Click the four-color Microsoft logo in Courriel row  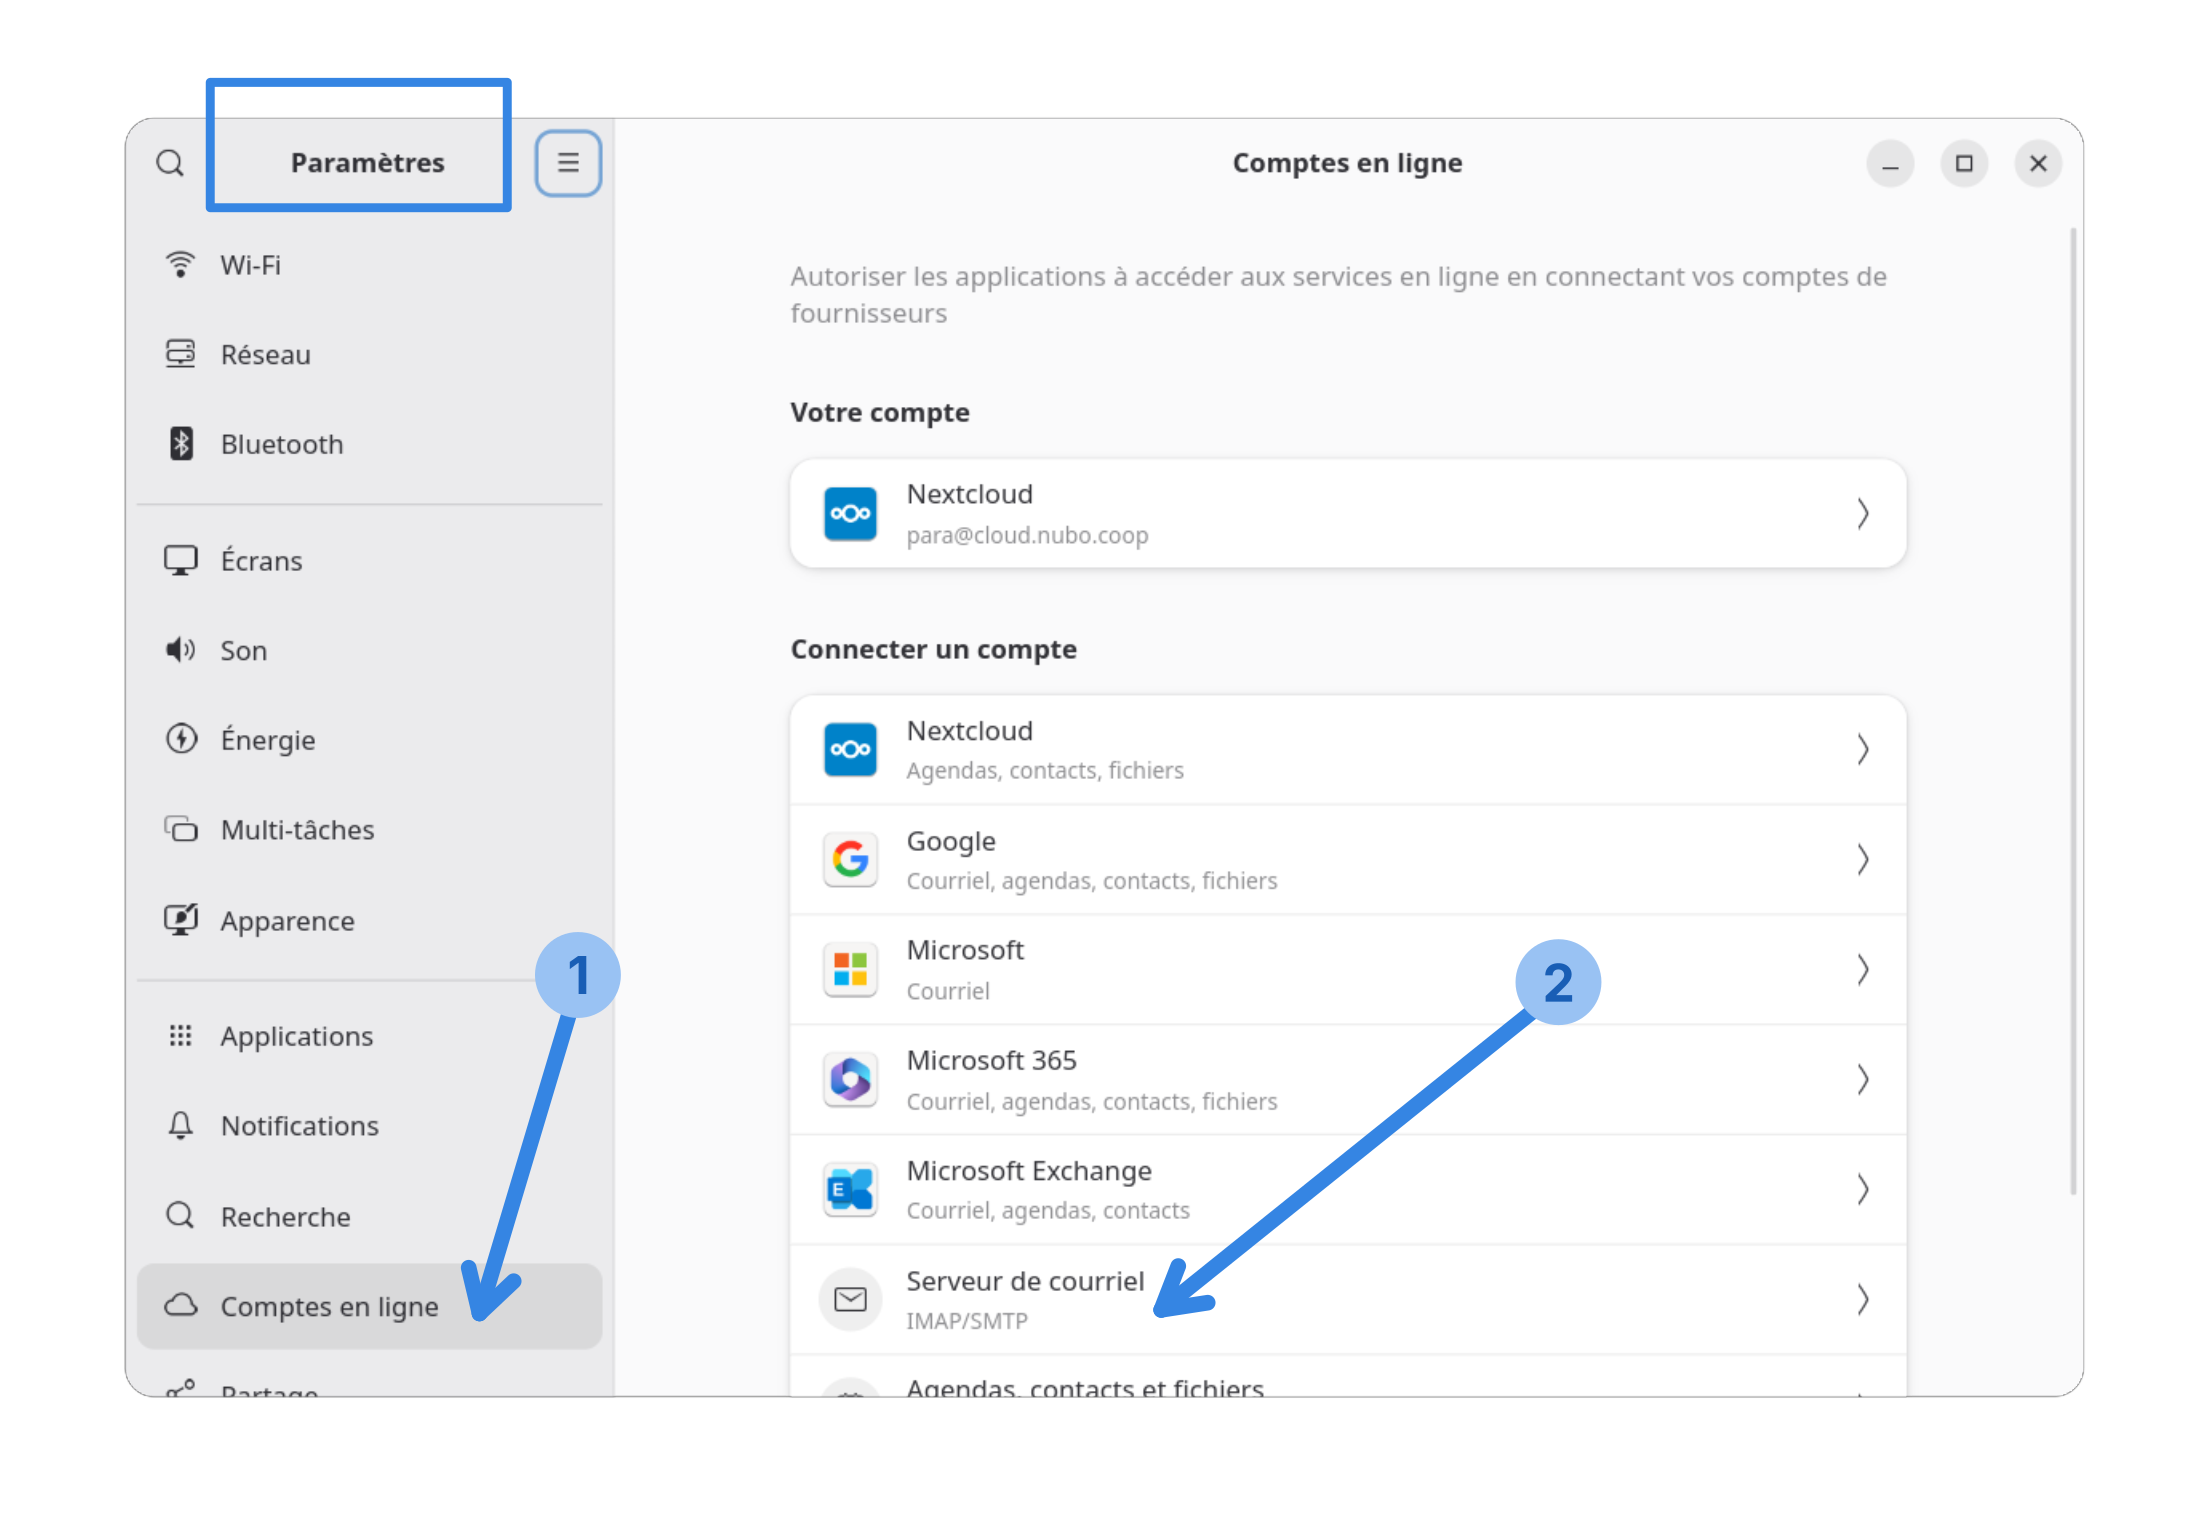point(850,970)
